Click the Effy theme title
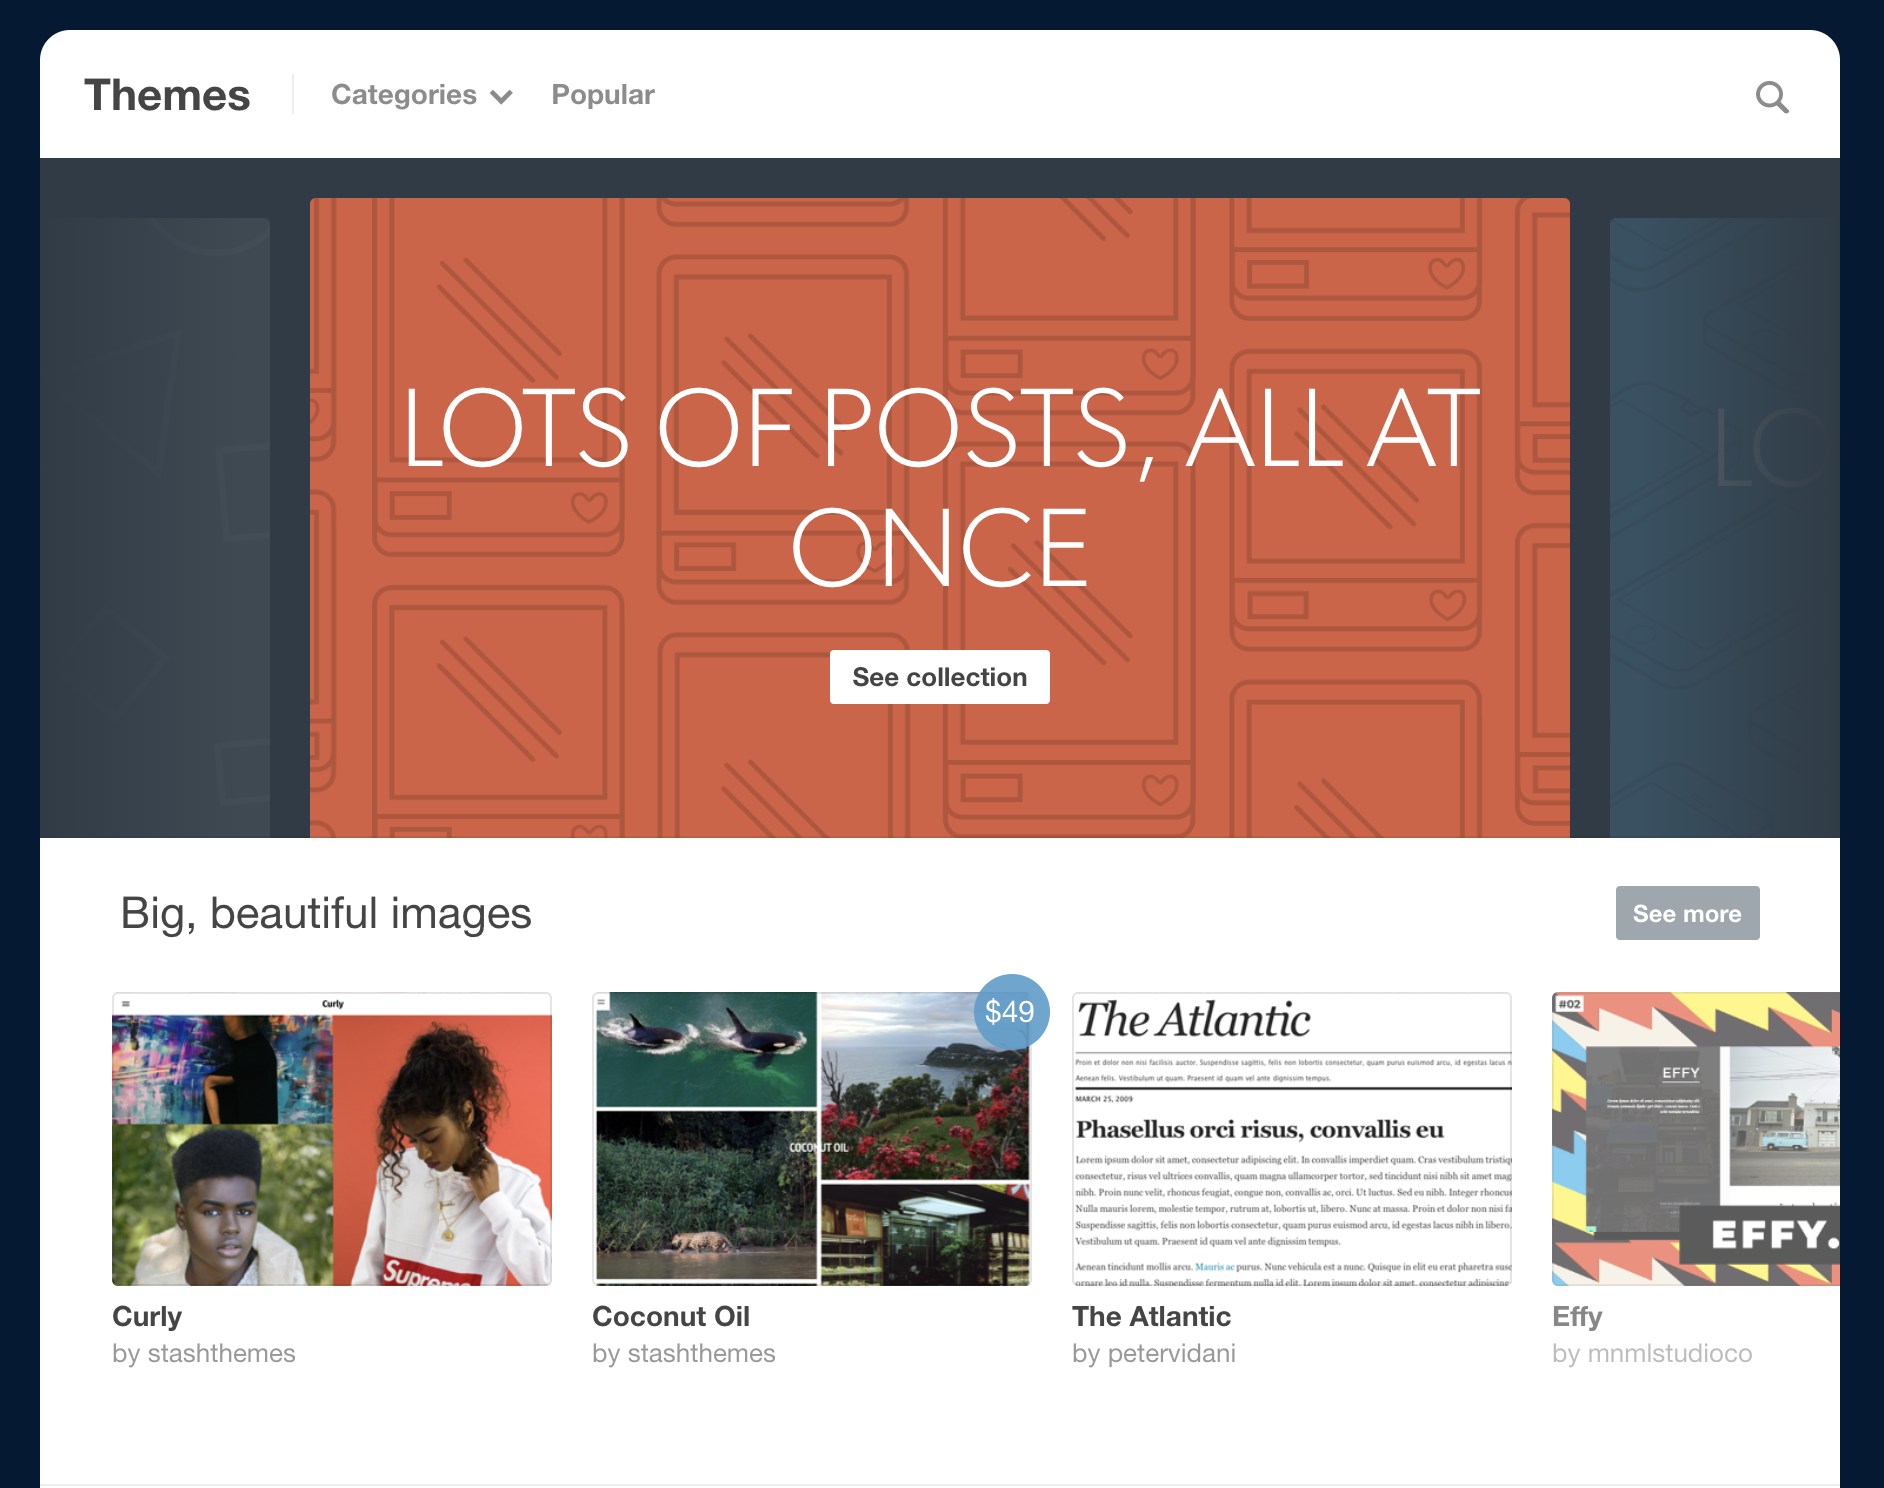Viewport: 1884px width, 1488px height. point(1576,1316)
